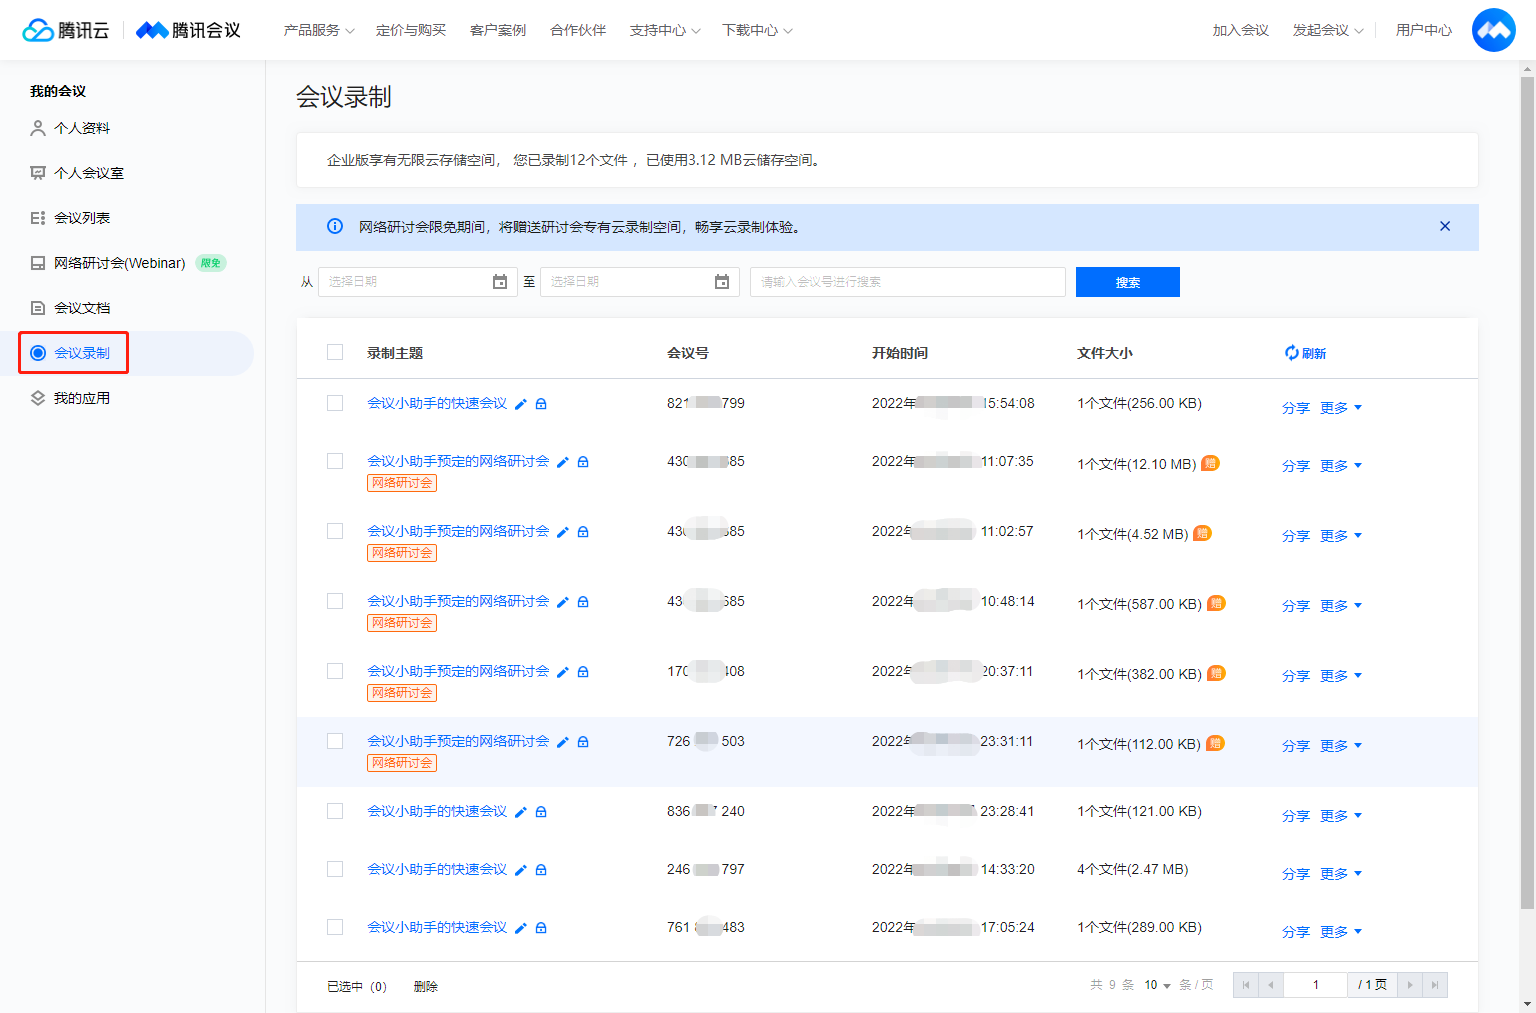The image size is (1536, 1013).
Task: Click lock icon in 10:48:14 row
Action: click(583, 602)
